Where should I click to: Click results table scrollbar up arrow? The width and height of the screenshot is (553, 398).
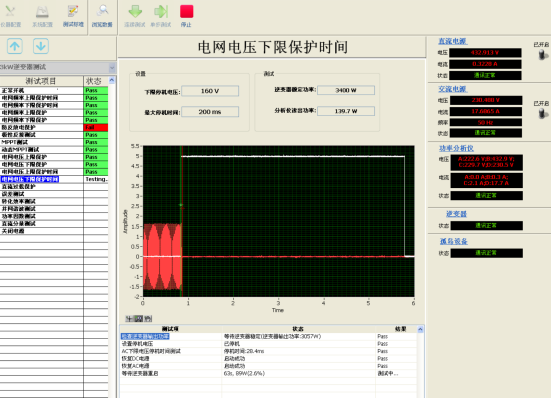click(420, 329)
